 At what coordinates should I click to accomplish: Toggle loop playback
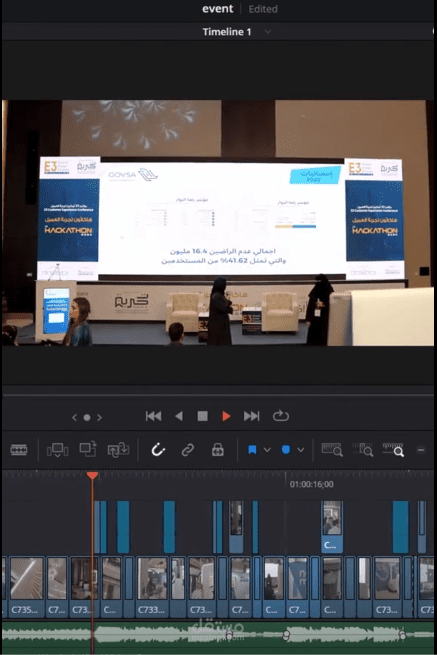281,416
